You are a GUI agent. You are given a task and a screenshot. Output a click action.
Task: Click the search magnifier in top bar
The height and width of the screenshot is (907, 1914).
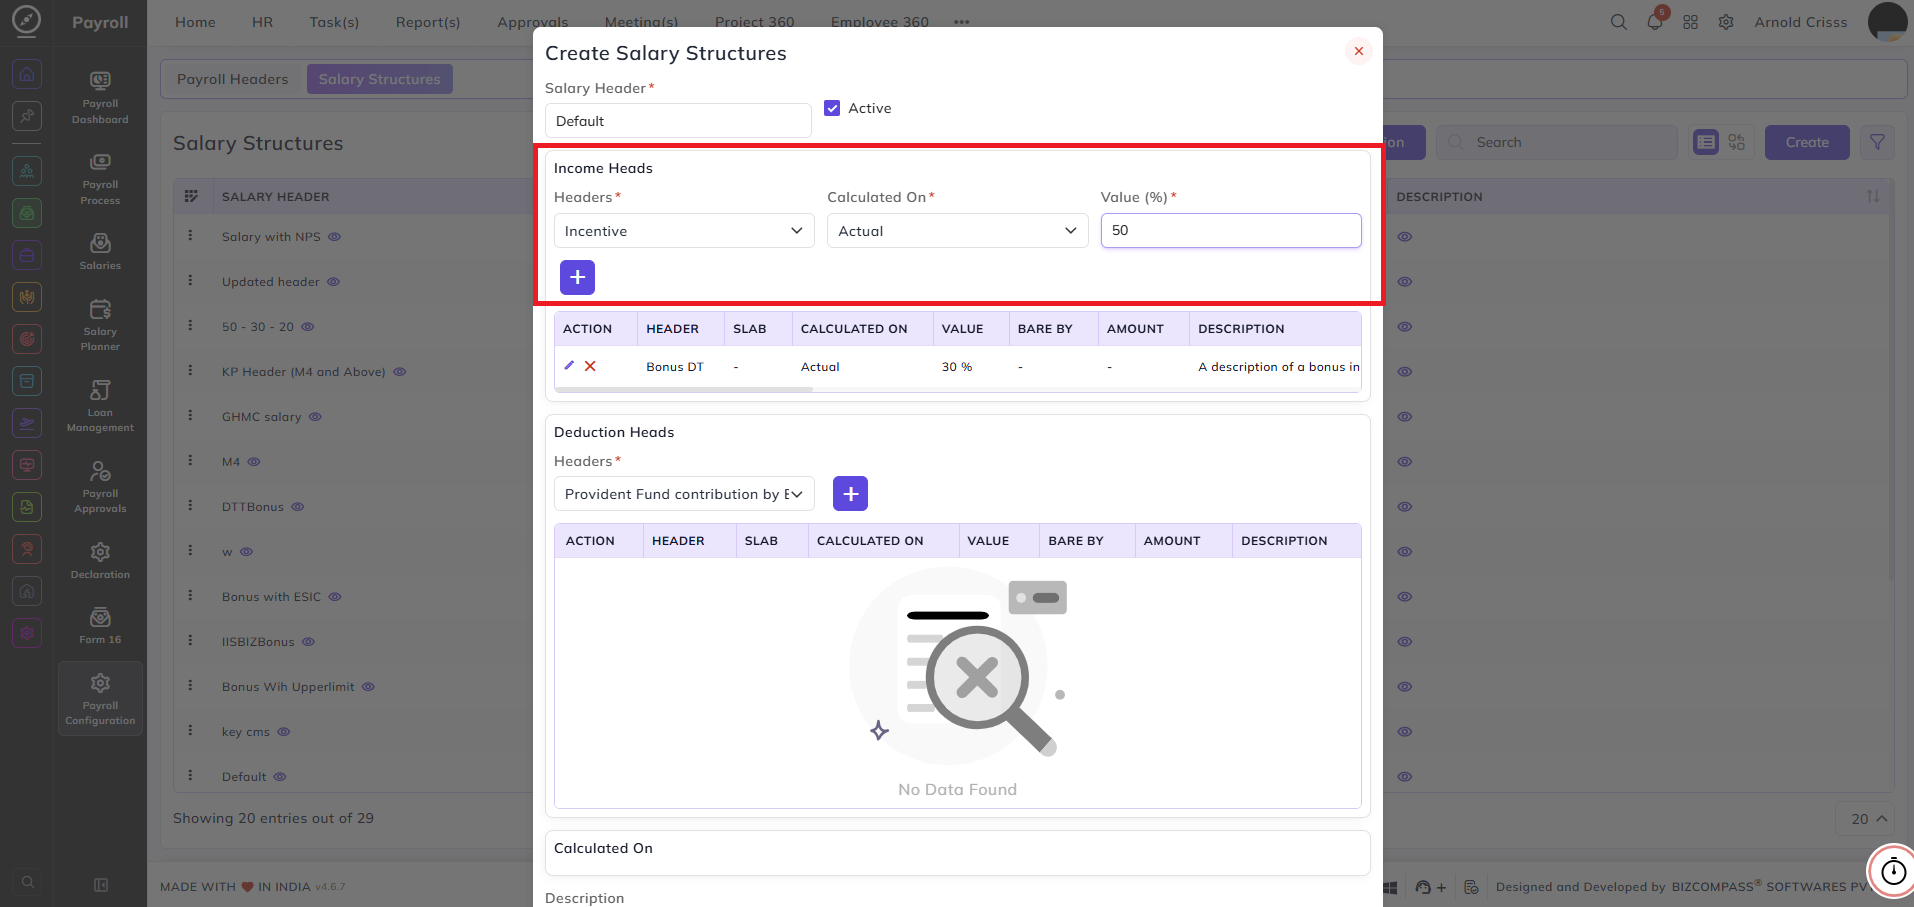tap(1618, 22)
